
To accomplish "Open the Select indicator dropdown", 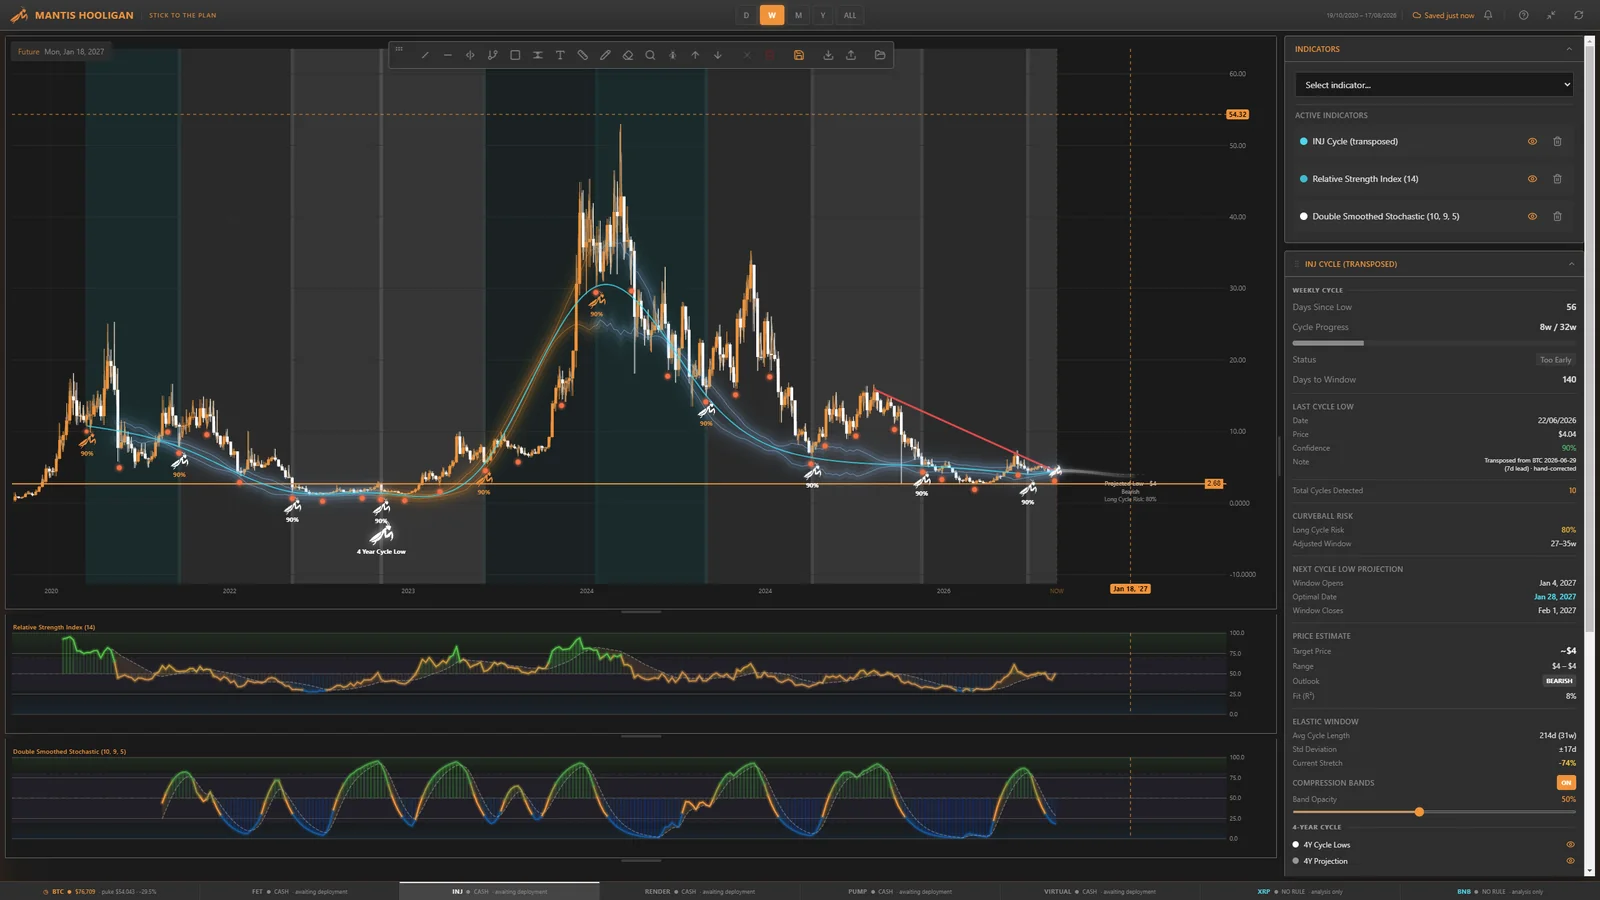I will pyautogui.click(x=1433, y=85).
